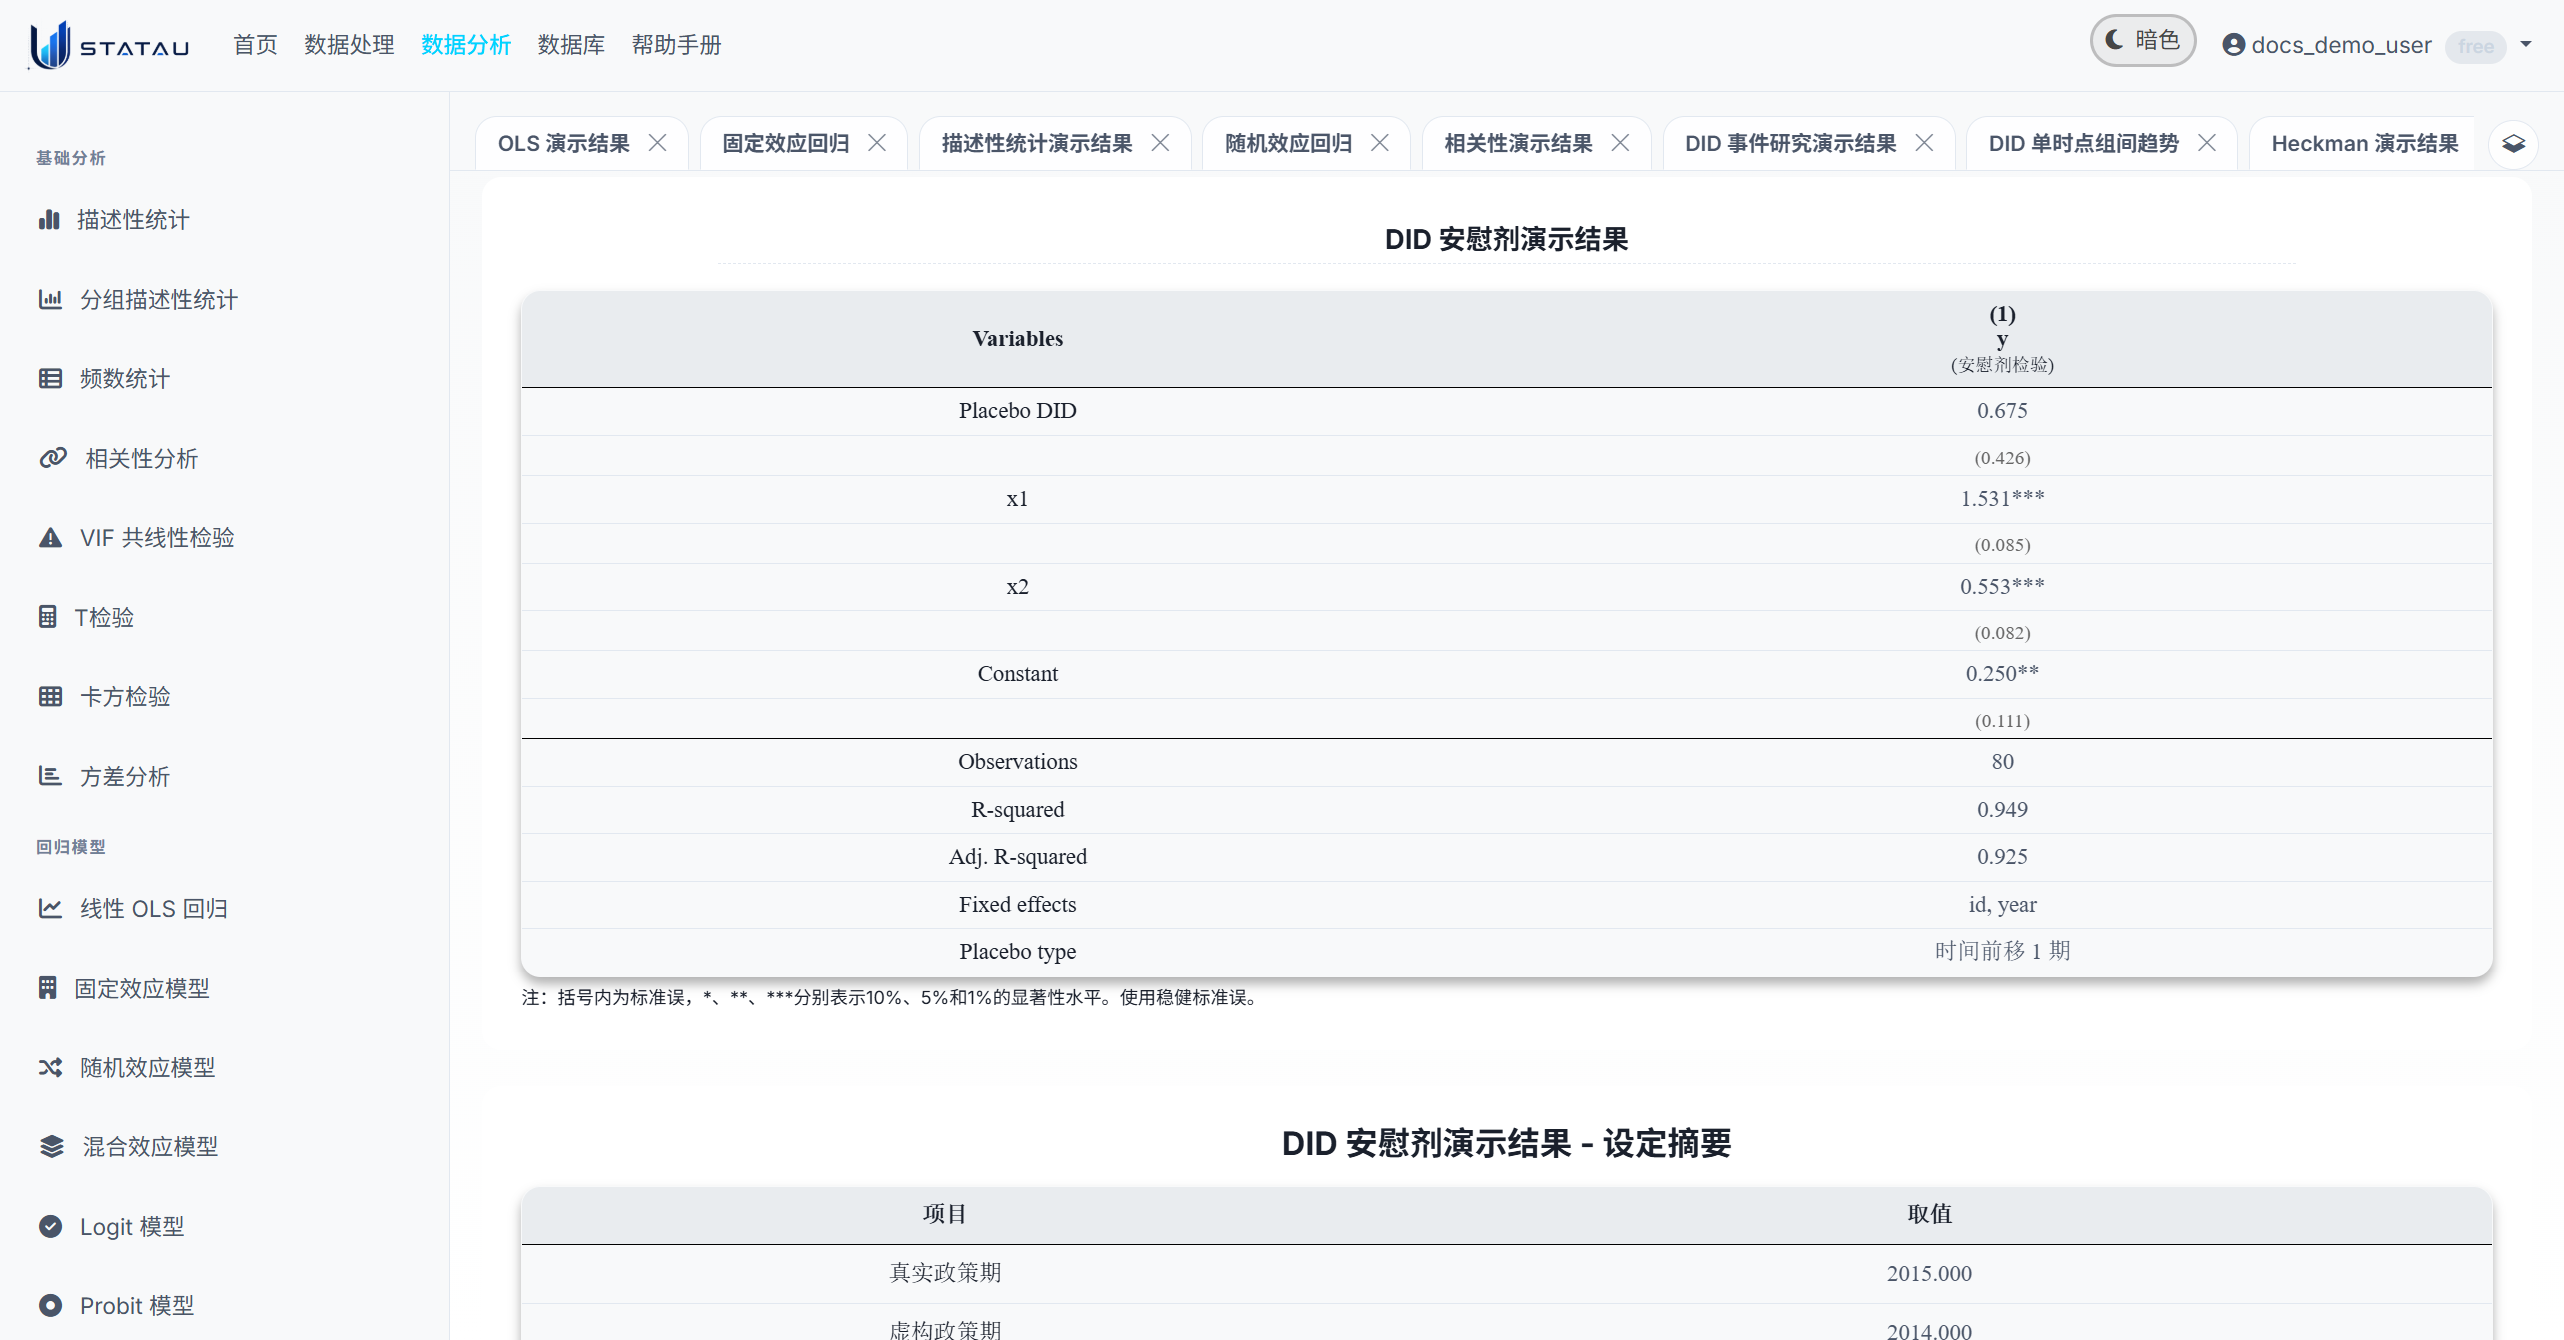Click the Probit 模型 dot-circle icon
This screenshot has height=1340, width=2564.
50,1305
